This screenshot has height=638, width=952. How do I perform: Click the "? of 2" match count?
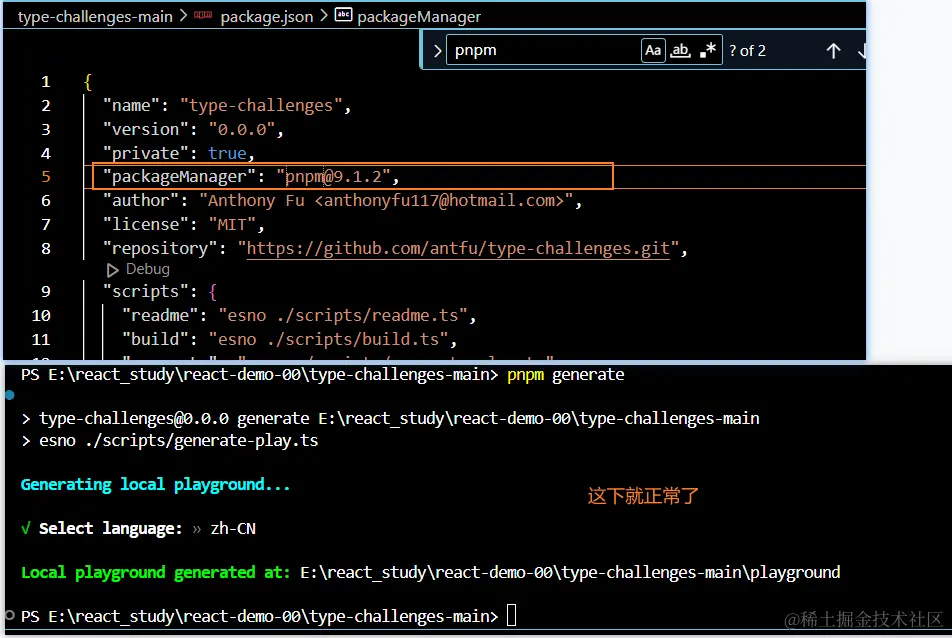(x=747, y=51)
